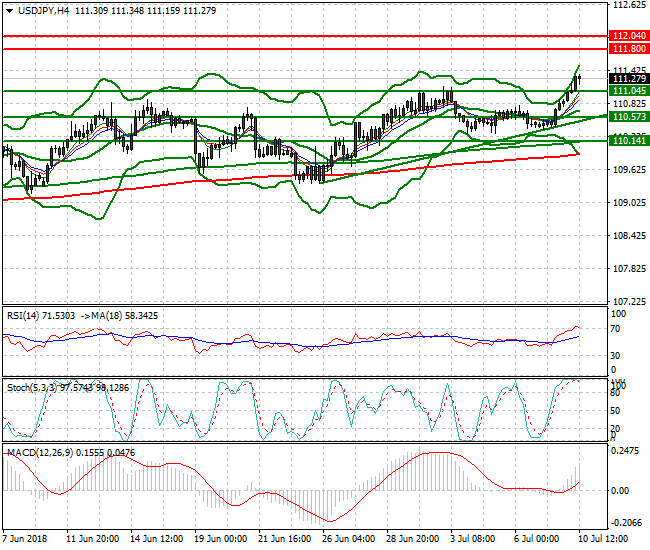The image size is (650, 550).
Task: Select the green horizontal line at 110.573
Action: pos(305,117)
